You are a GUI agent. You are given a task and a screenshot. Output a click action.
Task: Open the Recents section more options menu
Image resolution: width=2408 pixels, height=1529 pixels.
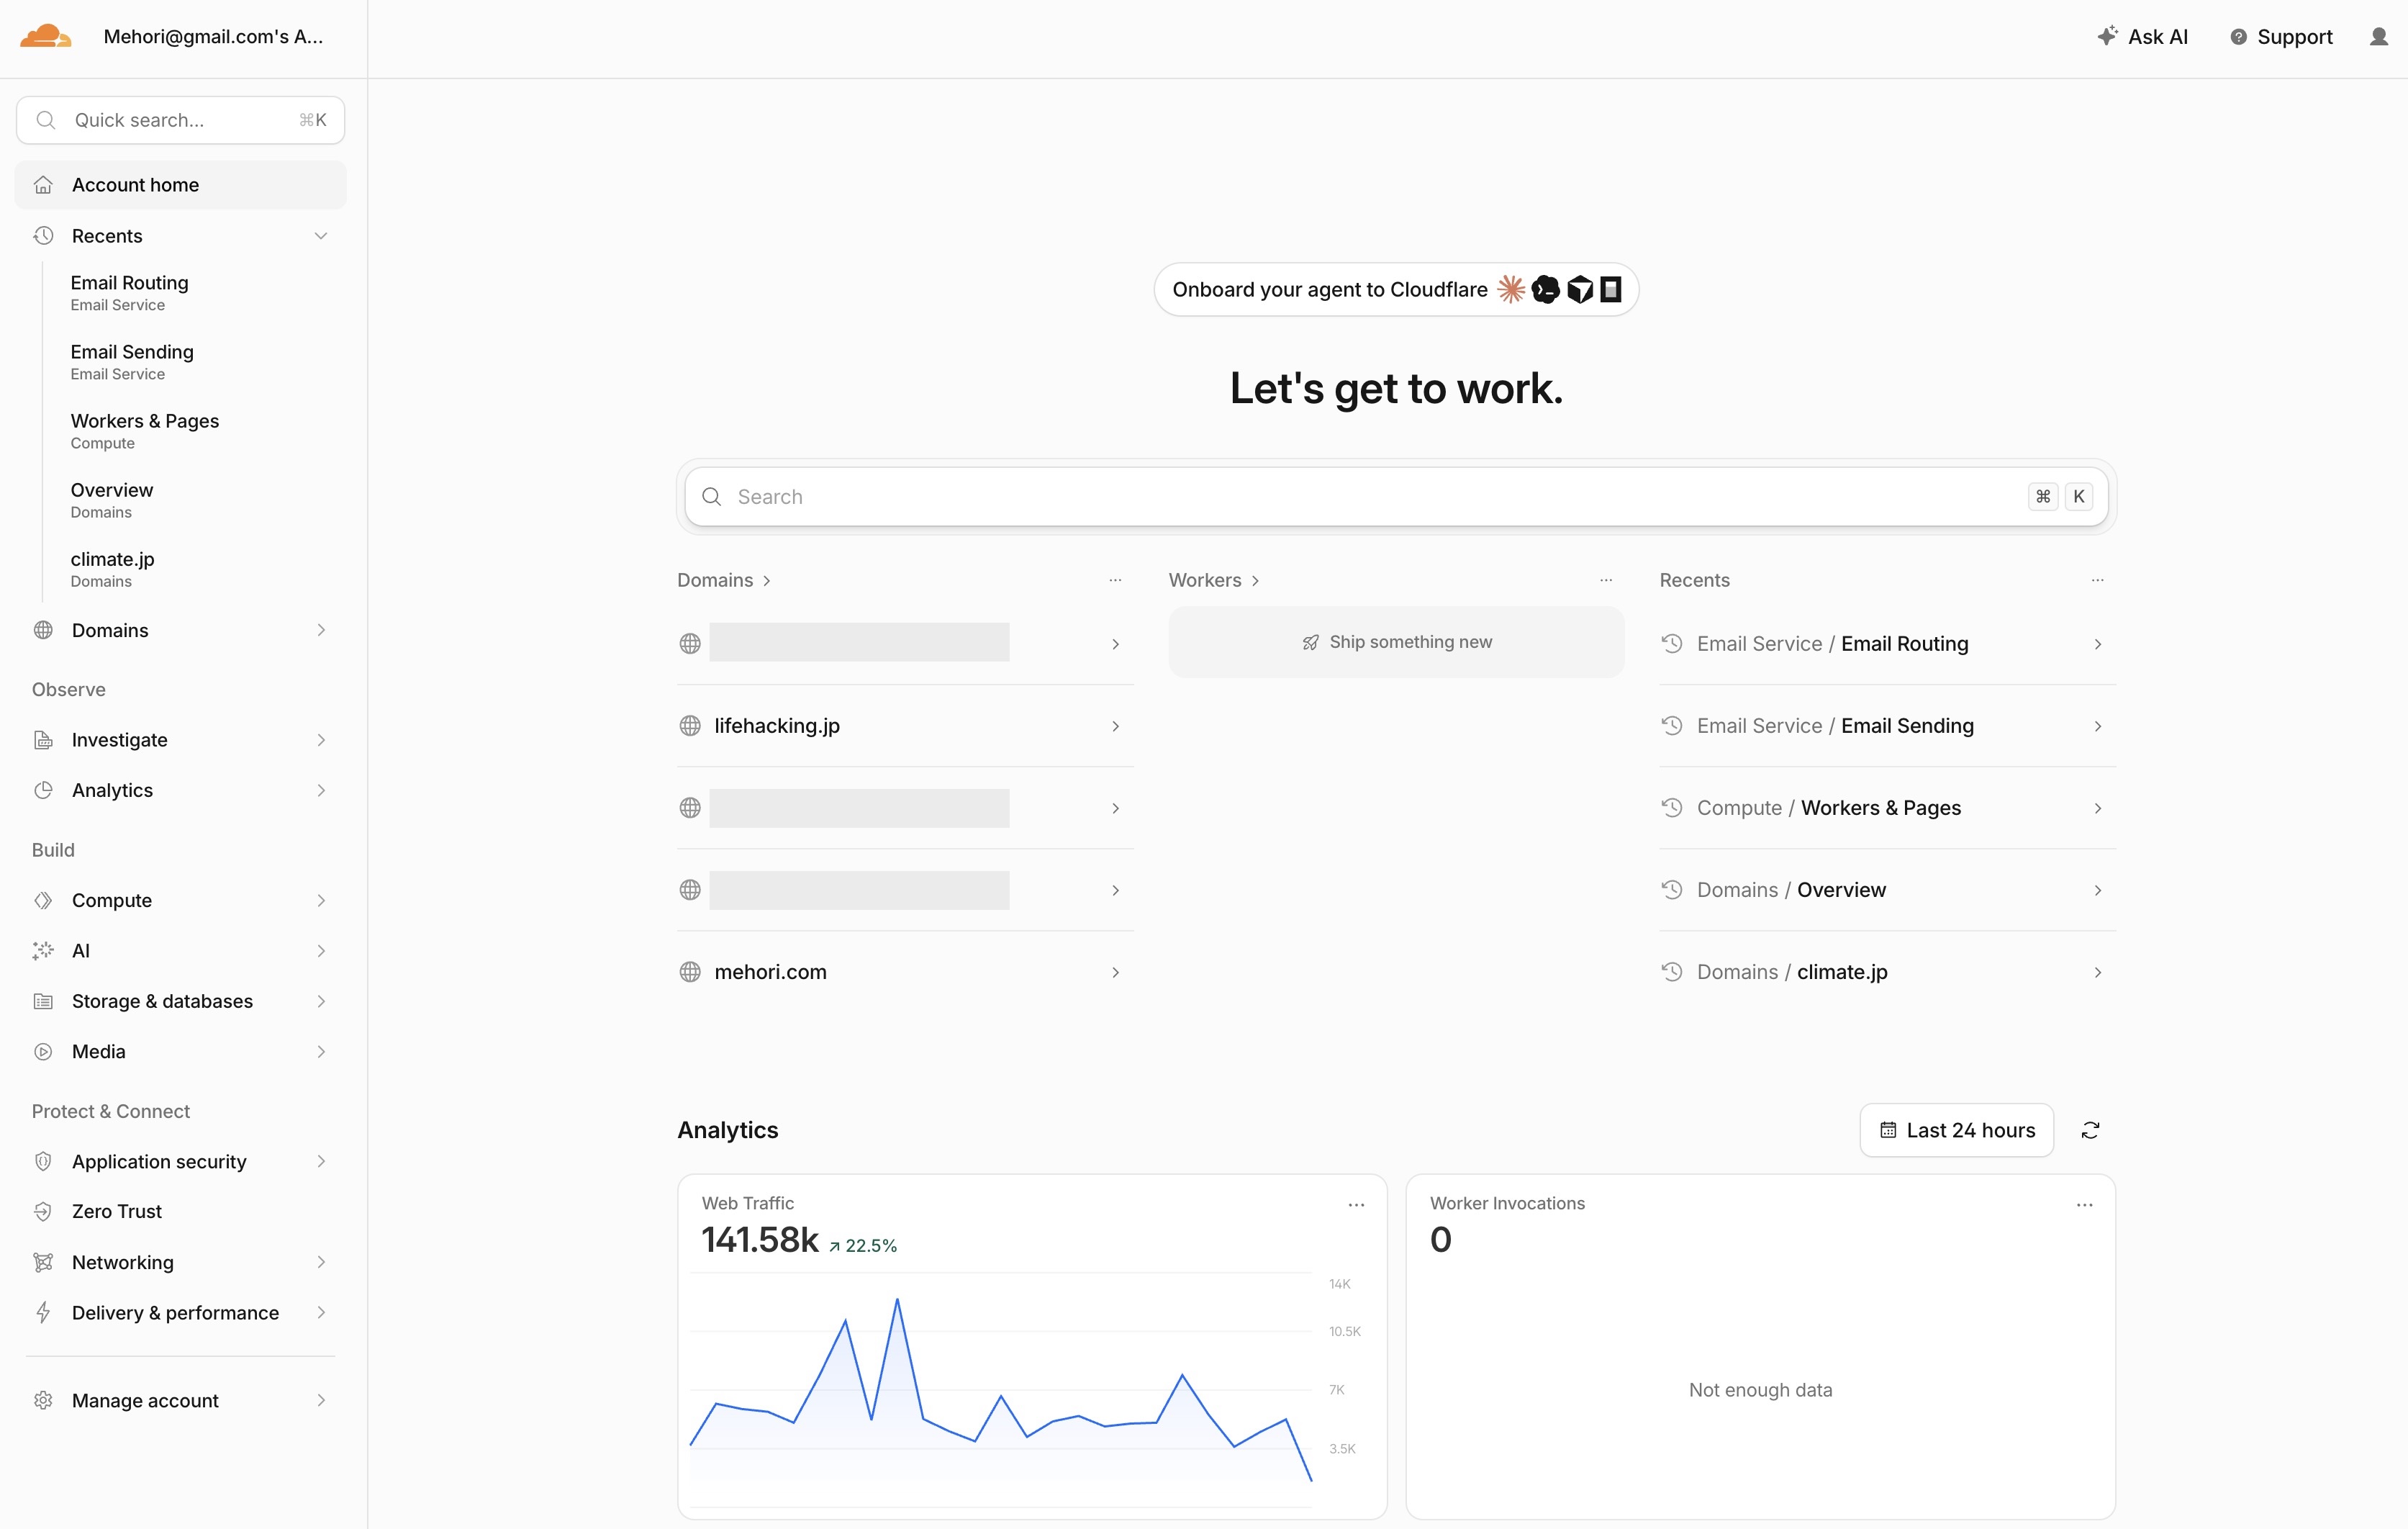[x=2097, y=580]
